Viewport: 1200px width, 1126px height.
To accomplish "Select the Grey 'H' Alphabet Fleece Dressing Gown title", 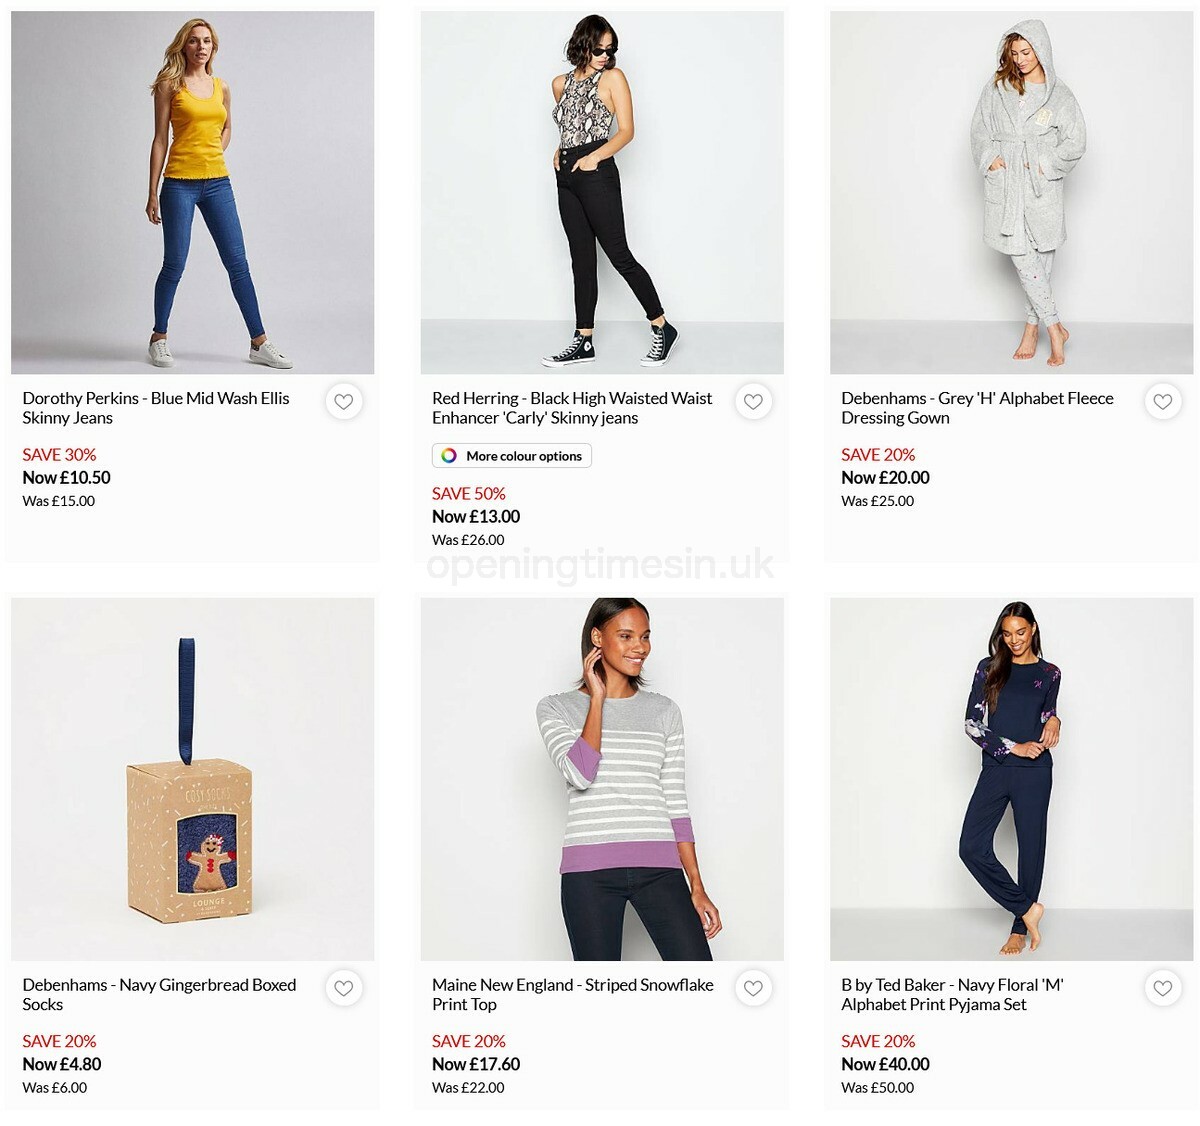I will [977, 407].
